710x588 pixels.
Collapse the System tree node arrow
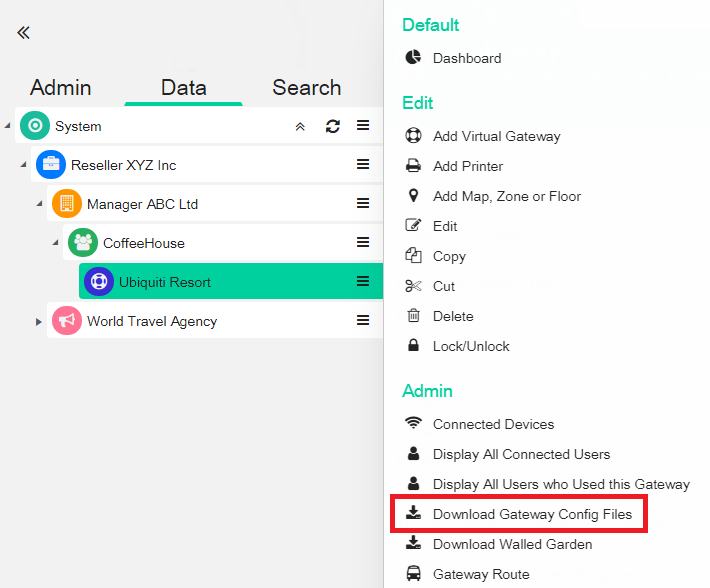(8, 126)
